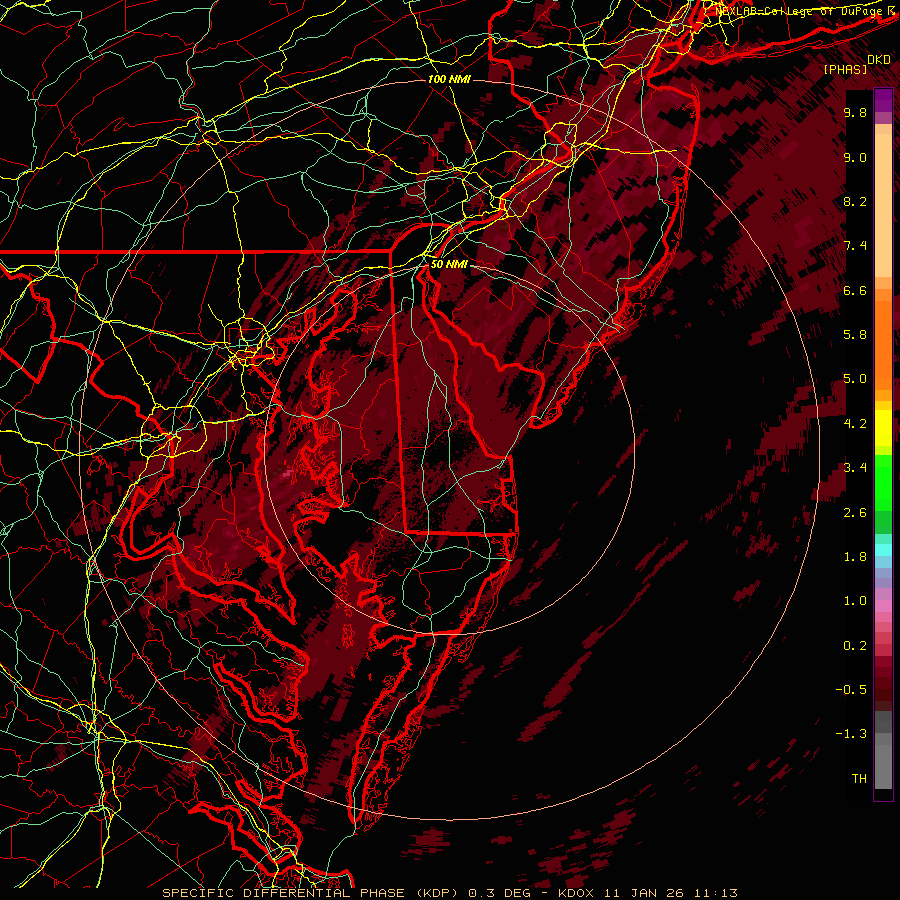Image resolution: width=900 pixels, height=900 pixels.
Task: Click the 9.0 value on color scale
Action: [x=855, y=158]
